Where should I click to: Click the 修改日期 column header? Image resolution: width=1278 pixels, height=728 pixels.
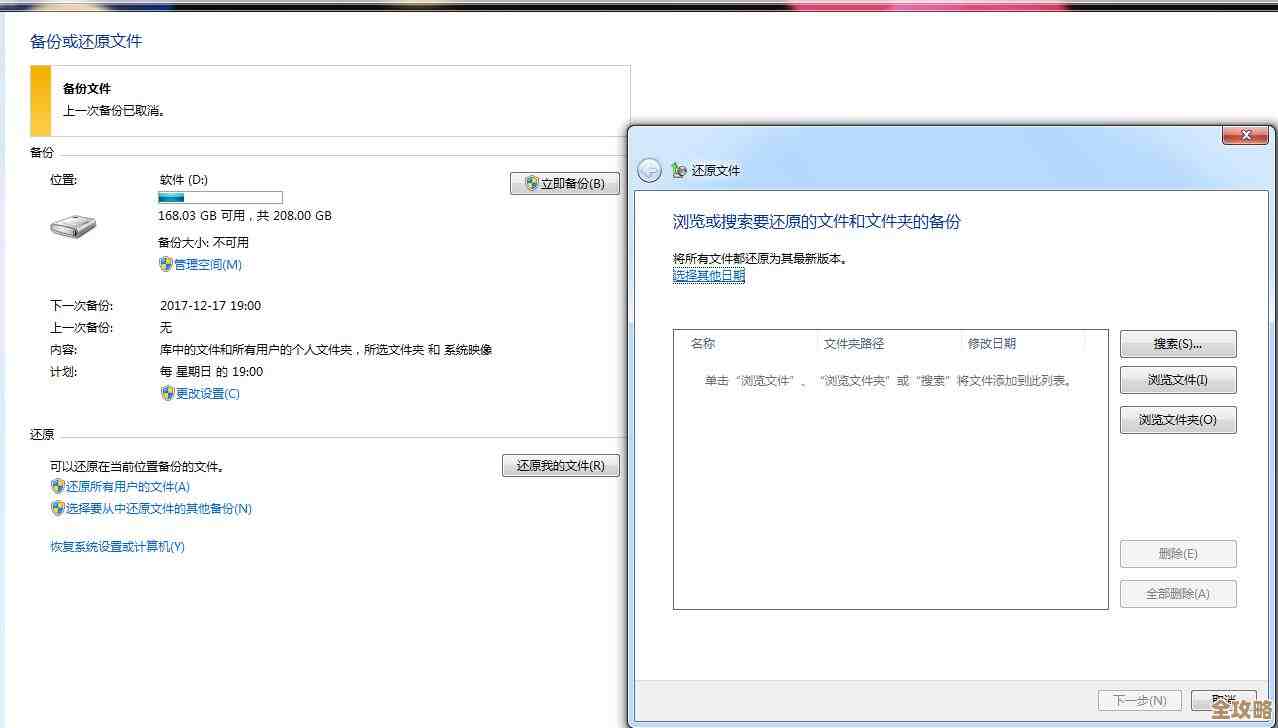[991, 343]
